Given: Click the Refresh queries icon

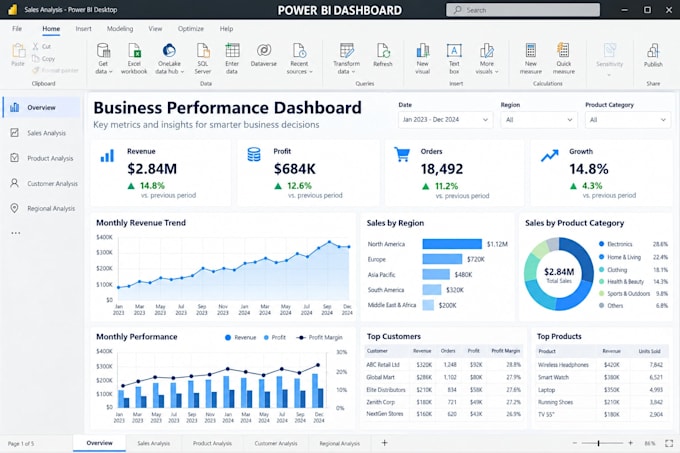Looking at the screenshot, I should 383,51.
